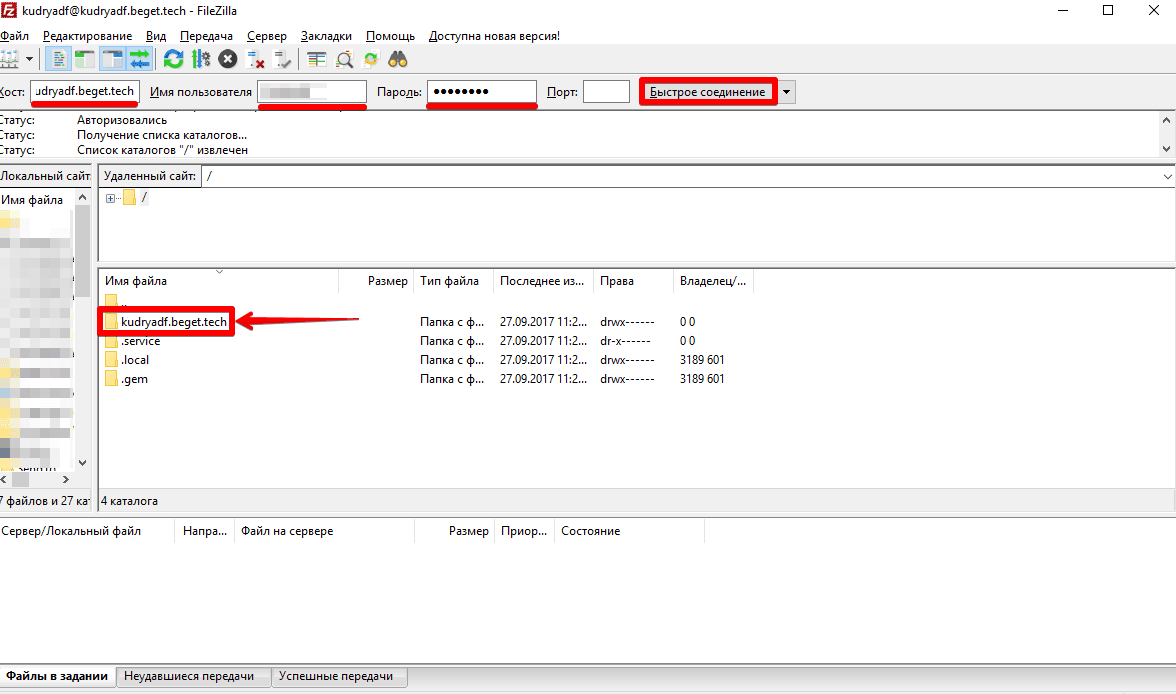Toggle the local directory tree view

tap(85, 59)
